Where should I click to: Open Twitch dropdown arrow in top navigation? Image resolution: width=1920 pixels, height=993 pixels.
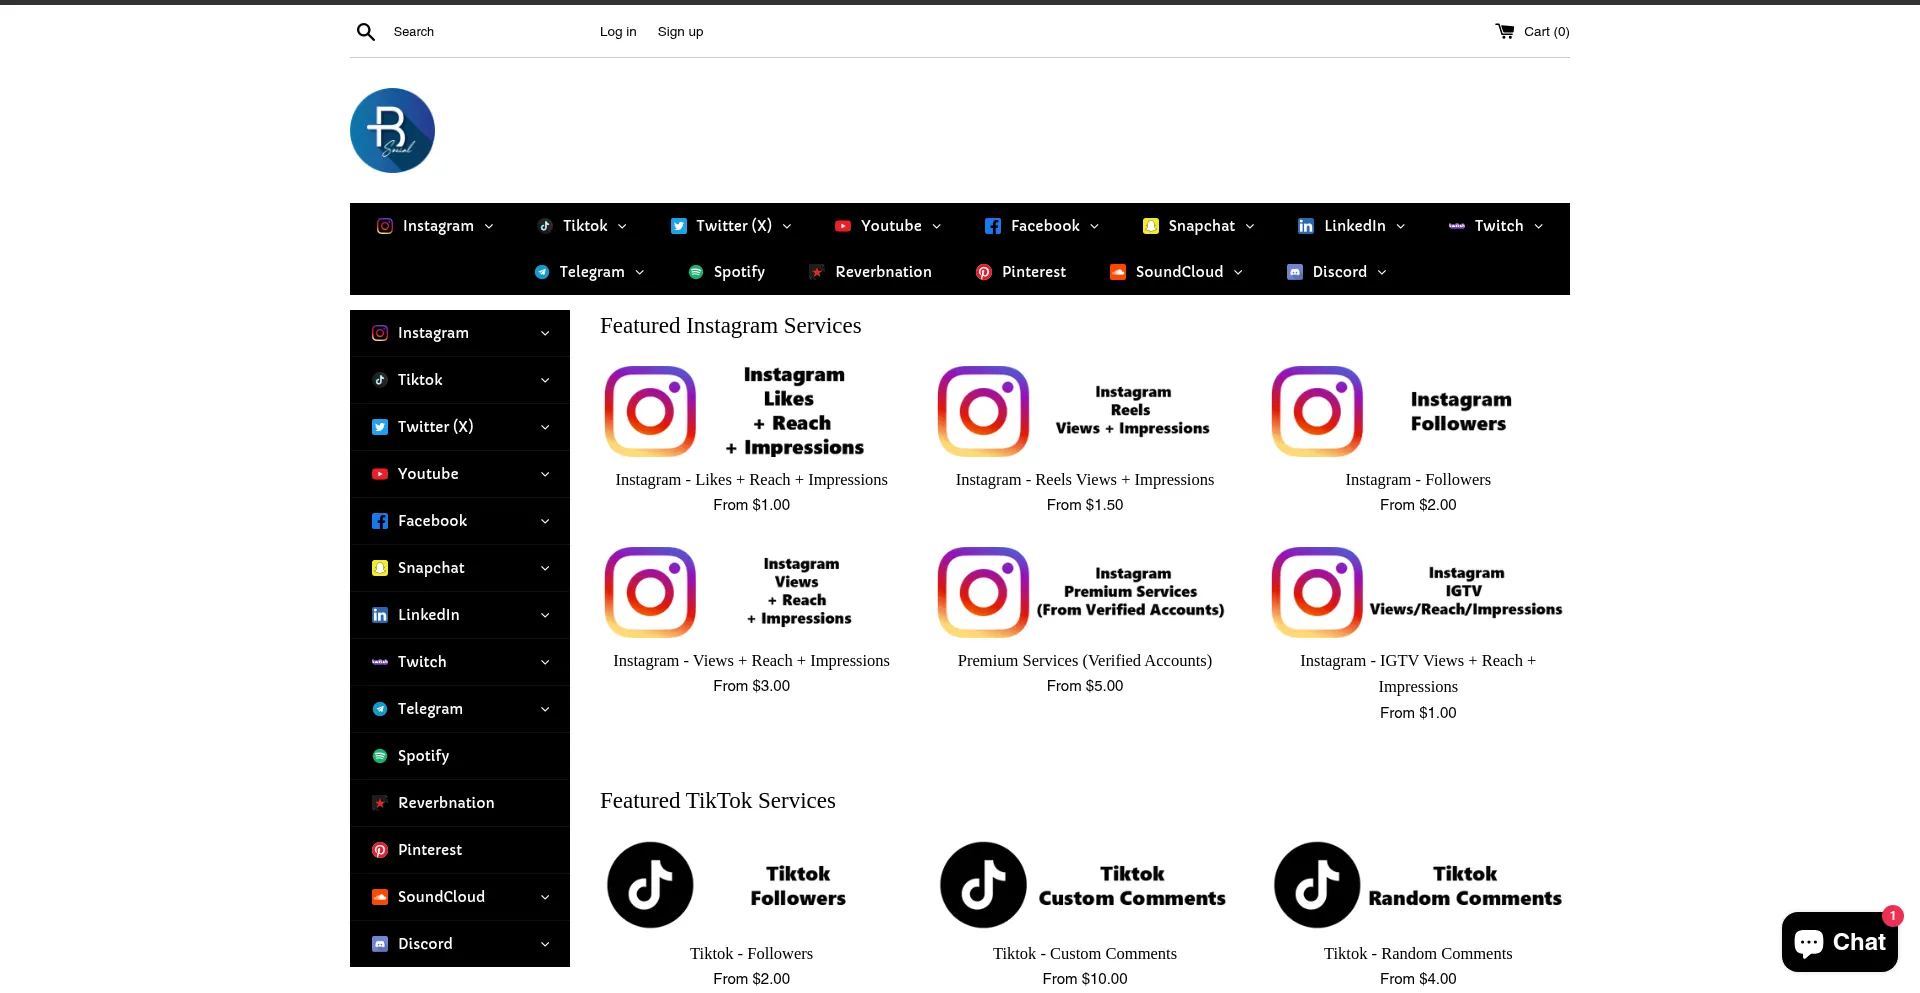click(1538, 226)
